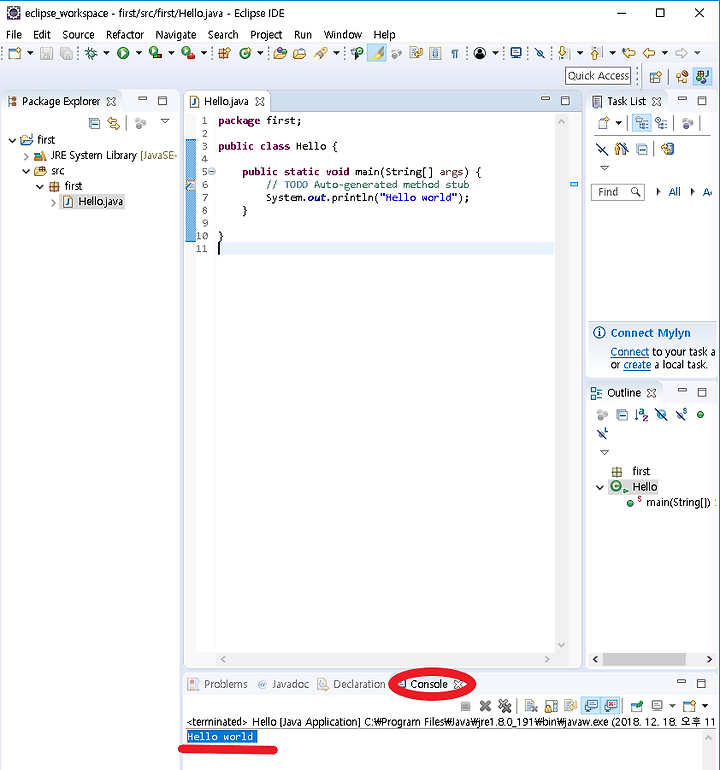Toggle Show Console on Standard Out change

tap(591, 706)
